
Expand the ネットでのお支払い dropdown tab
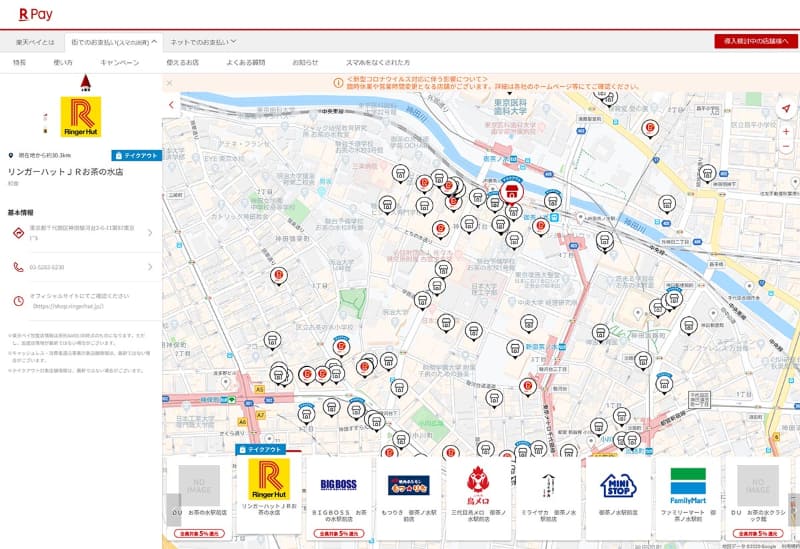(x=203, y=42)
